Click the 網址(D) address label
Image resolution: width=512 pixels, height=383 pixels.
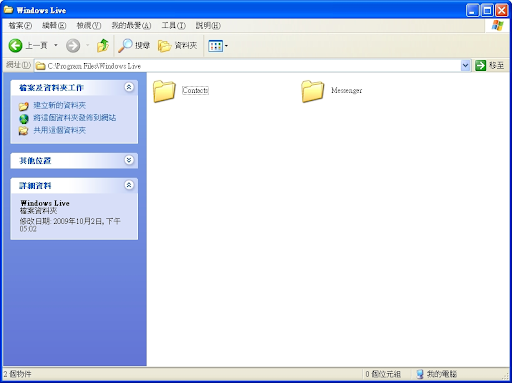pyautogui.click(x=18, y=65)
